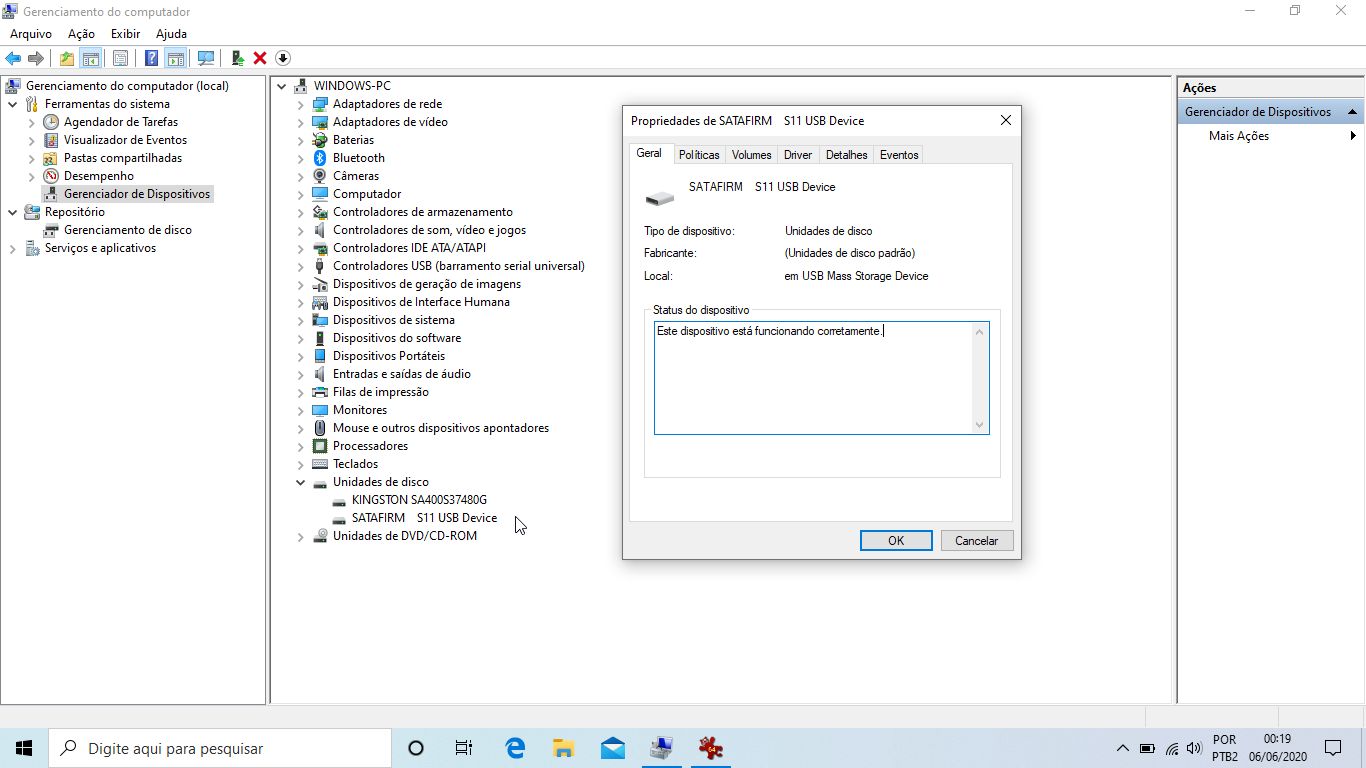Expand Controladores USB category

(300, 266)
